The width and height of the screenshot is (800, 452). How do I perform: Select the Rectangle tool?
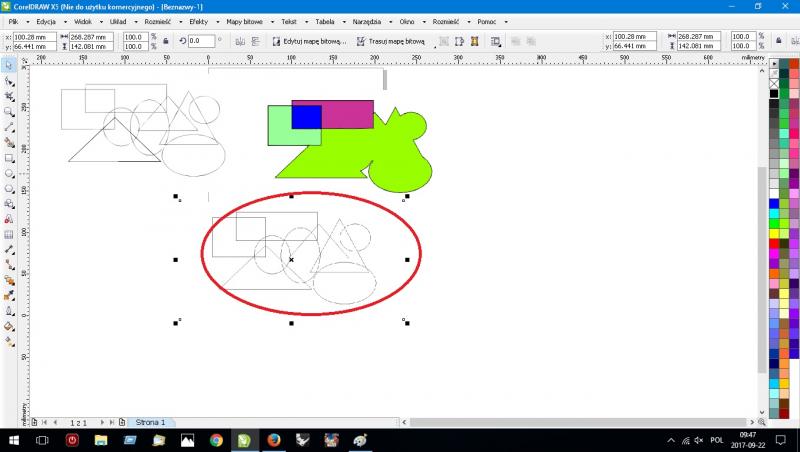point(9,157)
